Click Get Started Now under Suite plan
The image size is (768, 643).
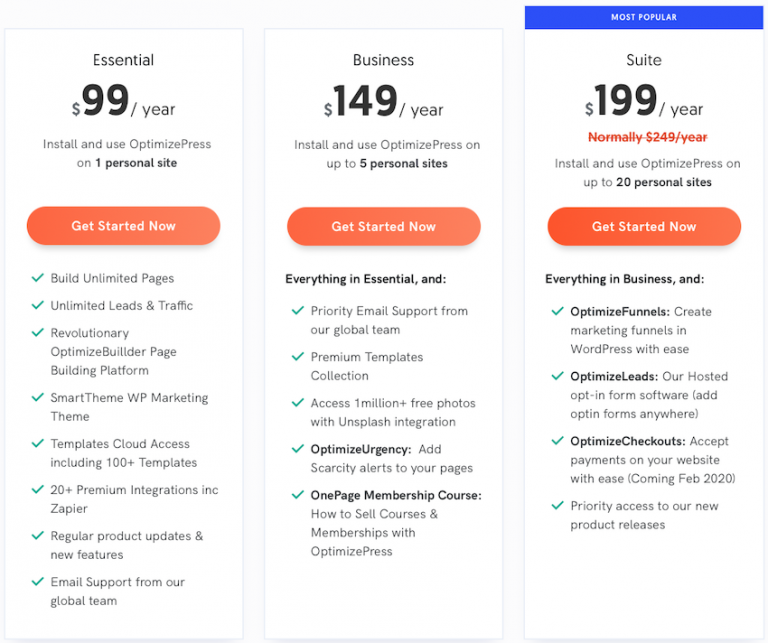point(644,226)
